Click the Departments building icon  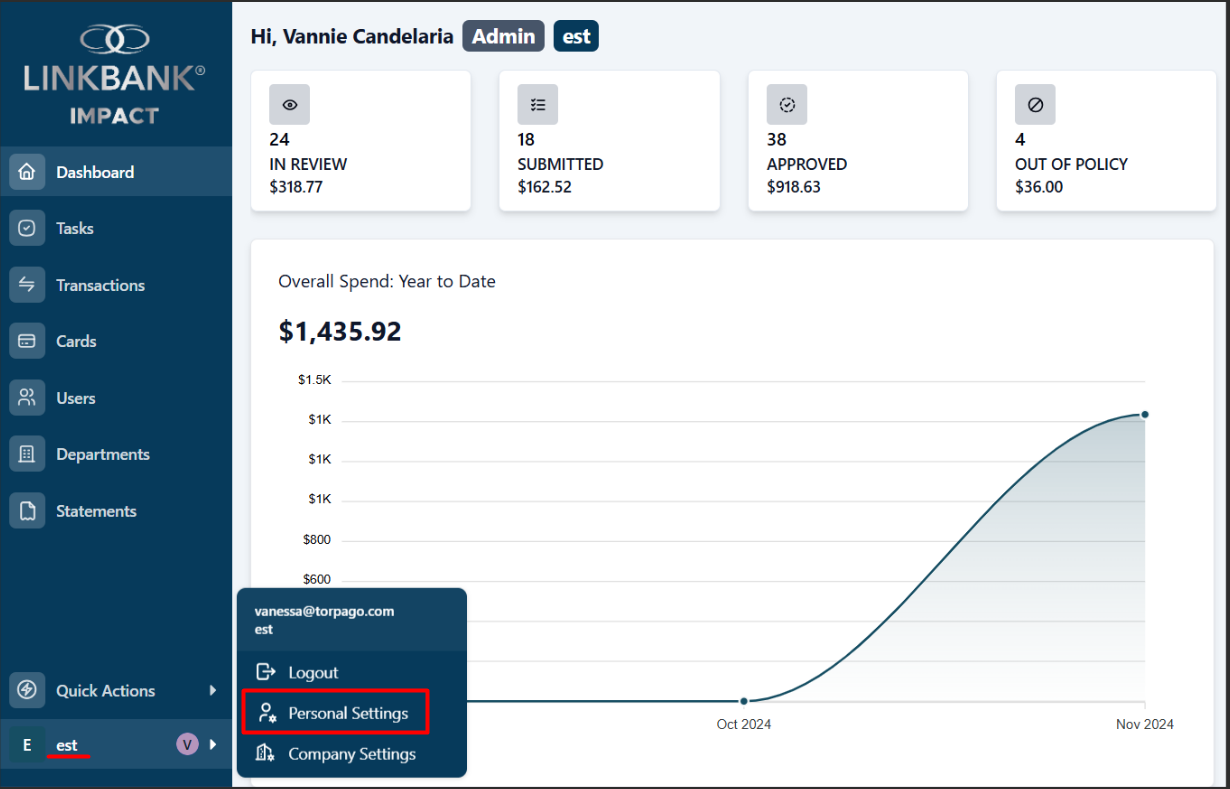tap(27, 455)
